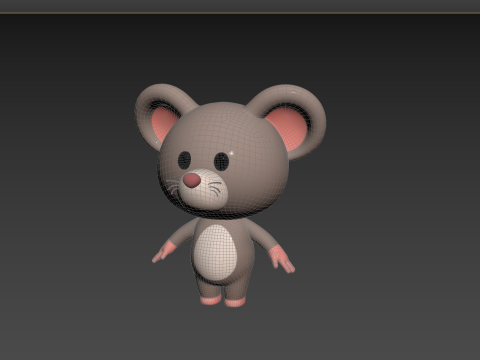The image size is (480, 360).
Task: Select the mouse model's red nose
Action: pyautogui.click(x=192, y=180)
